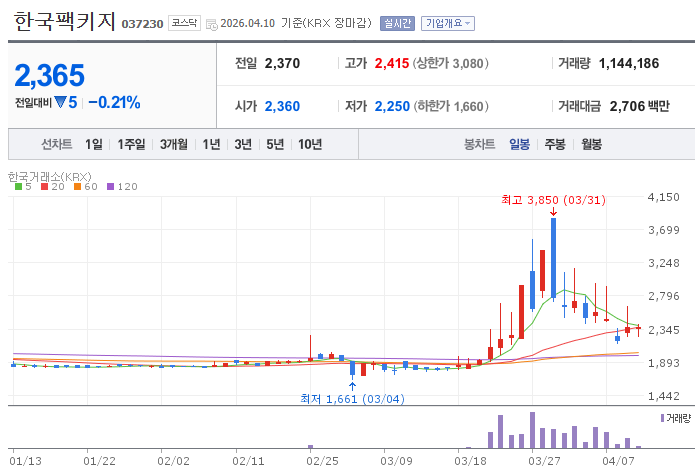Click the 고가 value 2,415

pyautogui.click(x=392, y=63)
